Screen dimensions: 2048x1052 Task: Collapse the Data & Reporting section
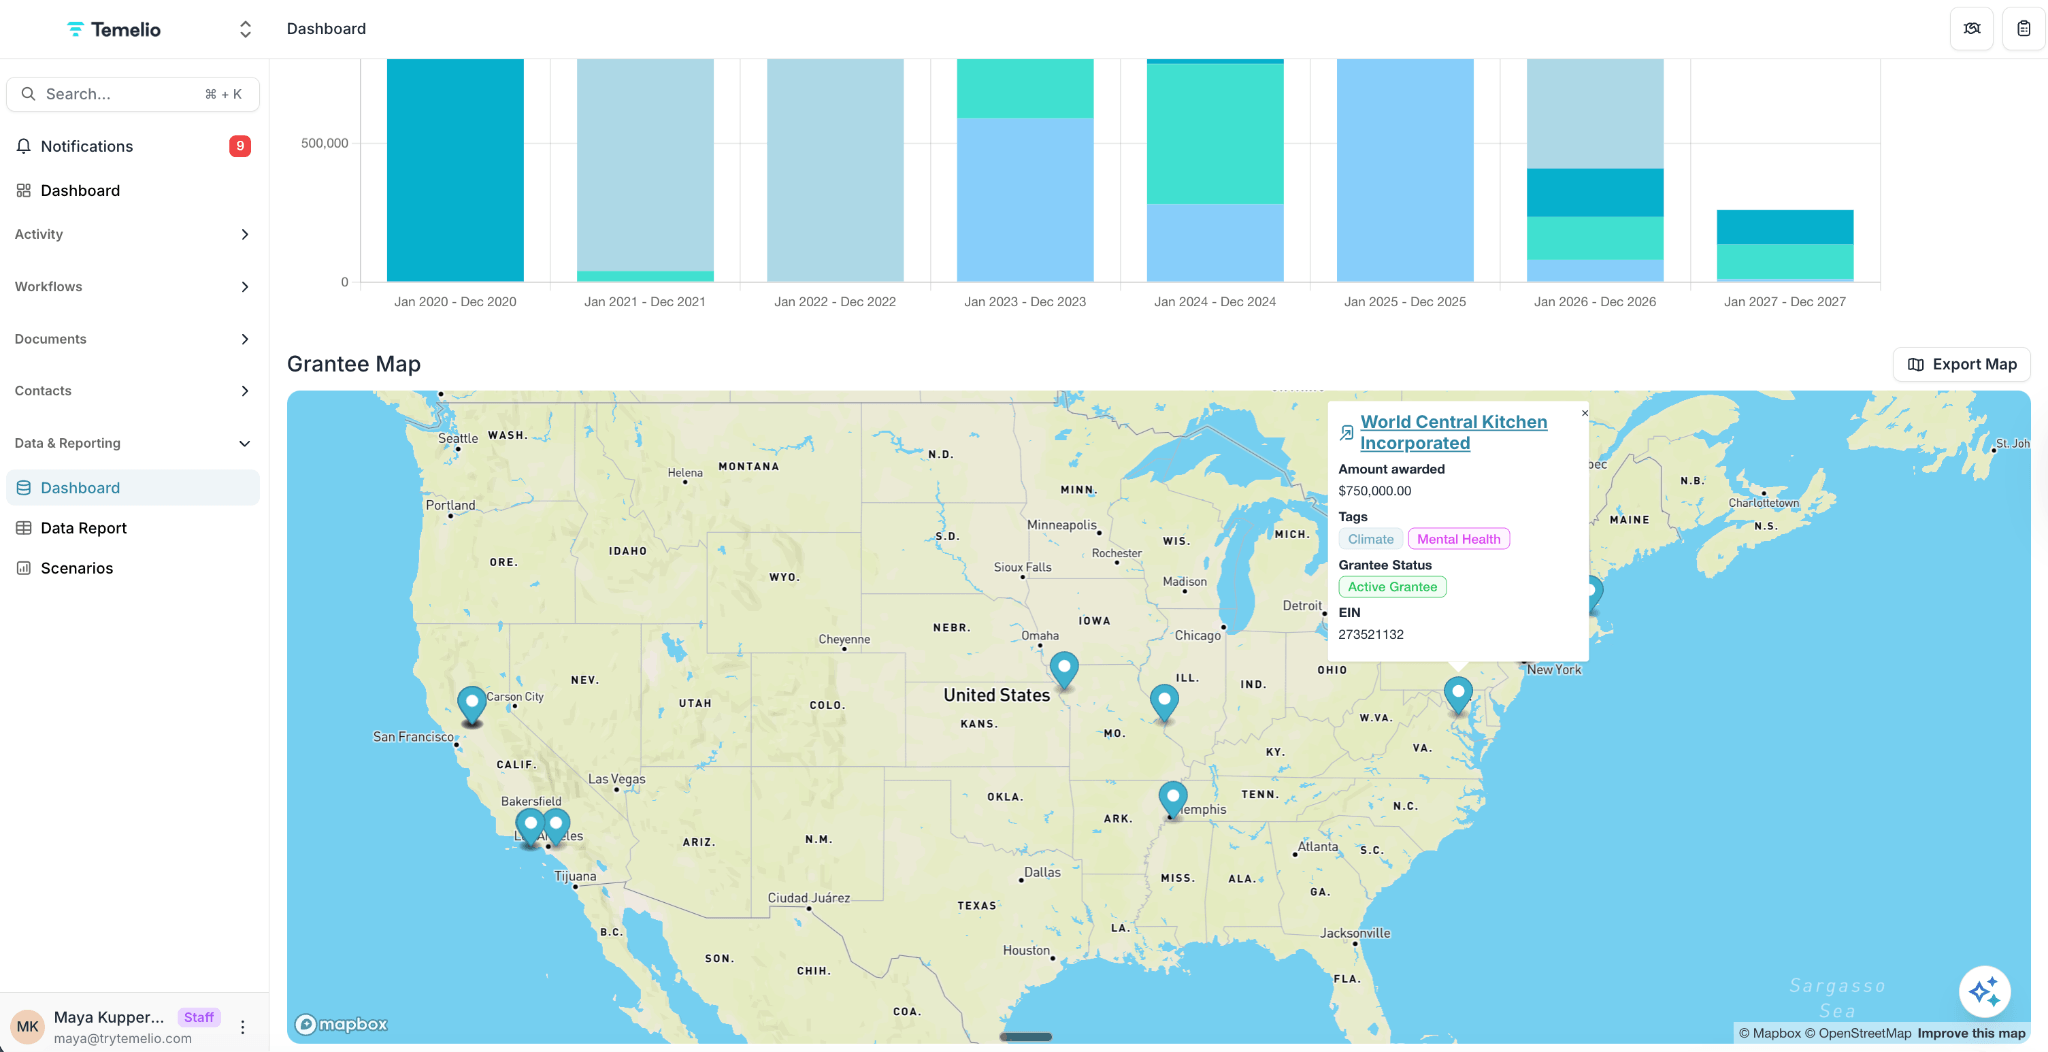click(133, 443)
